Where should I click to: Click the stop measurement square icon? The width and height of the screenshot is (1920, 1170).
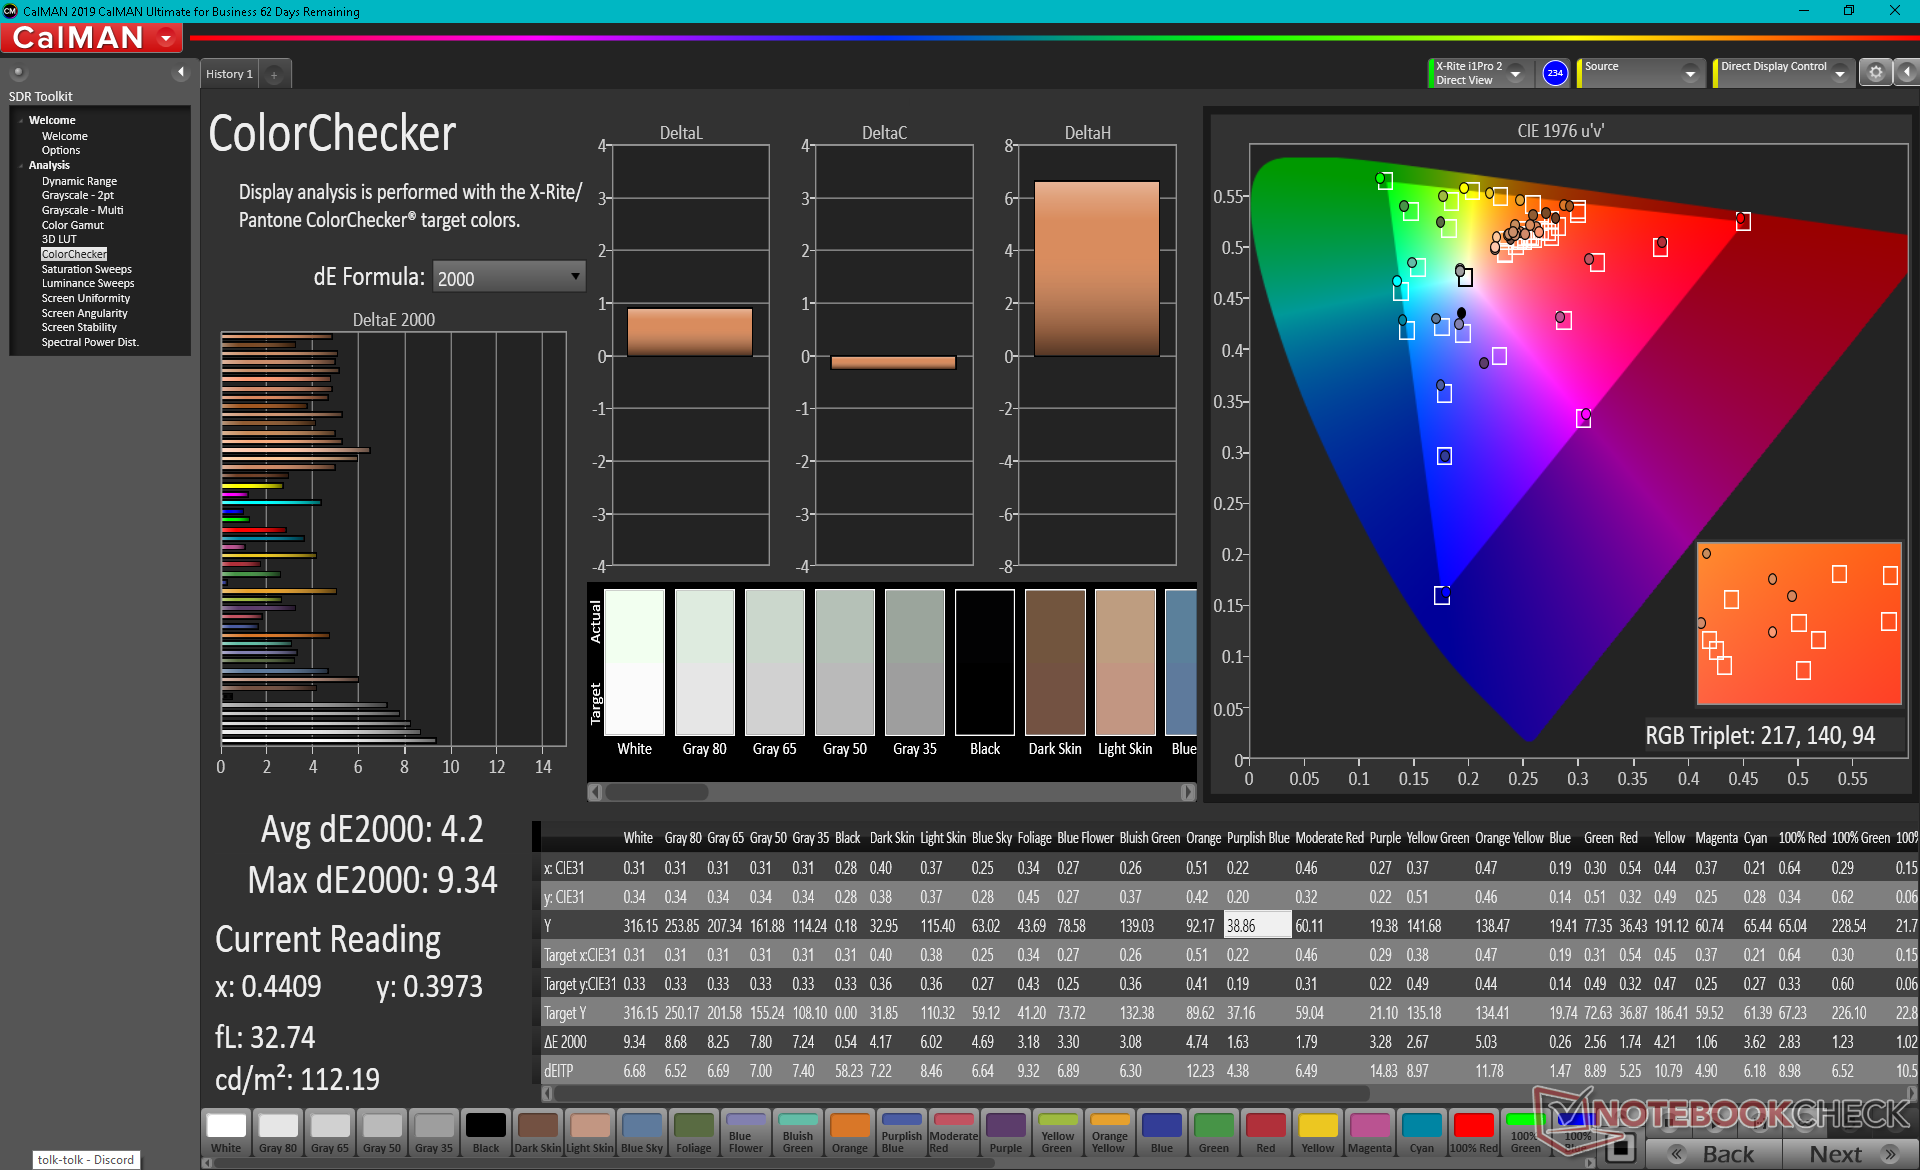(x=1623, y=1148)
